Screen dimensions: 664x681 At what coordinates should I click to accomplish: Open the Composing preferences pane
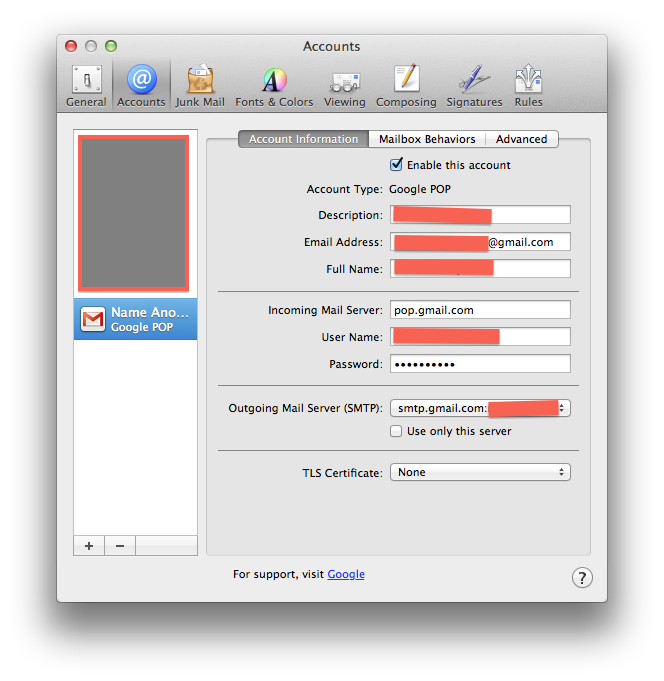pos(406,86)
